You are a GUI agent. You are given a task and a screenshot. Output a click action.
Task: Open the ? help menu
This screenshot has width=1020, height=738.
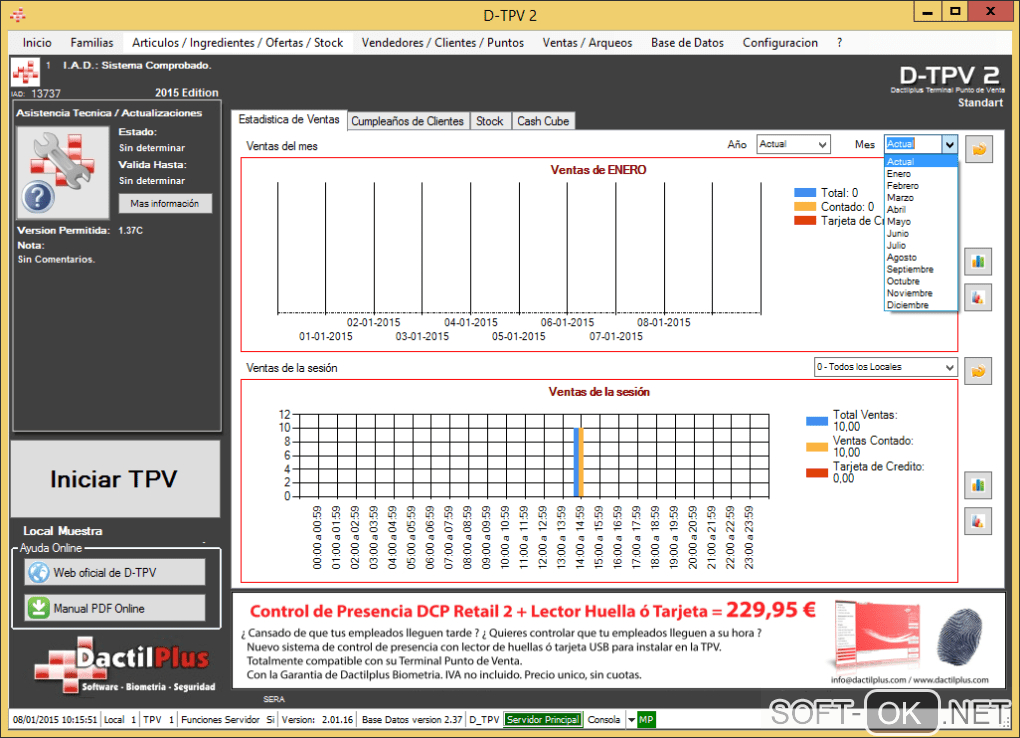[839, 42]
